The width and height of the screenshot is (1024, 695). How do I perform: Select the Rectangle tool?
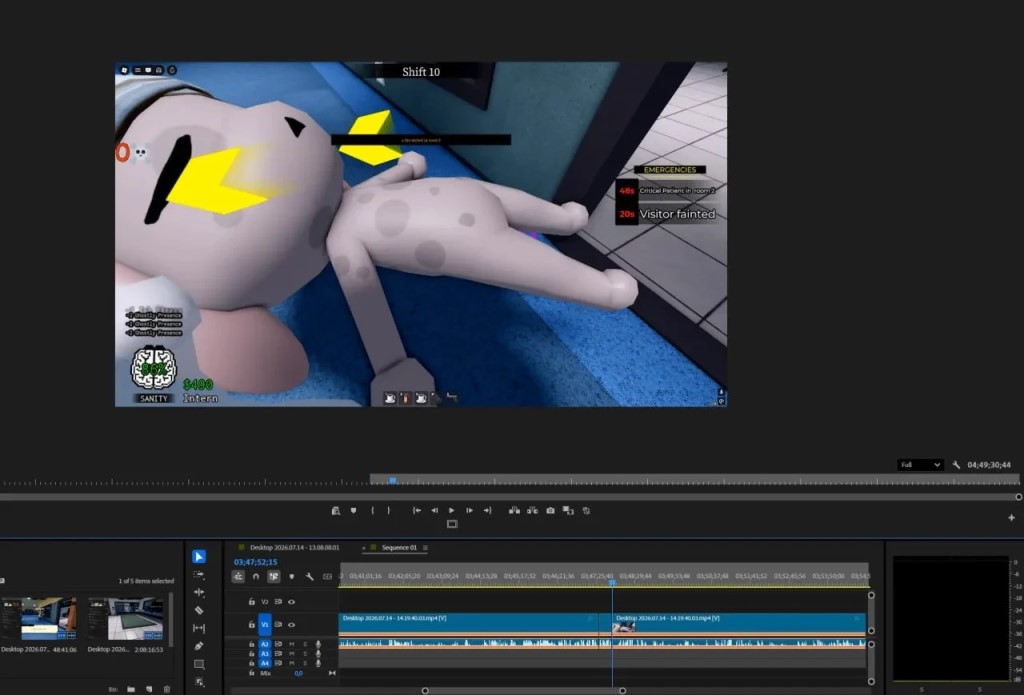pos(199,664)
